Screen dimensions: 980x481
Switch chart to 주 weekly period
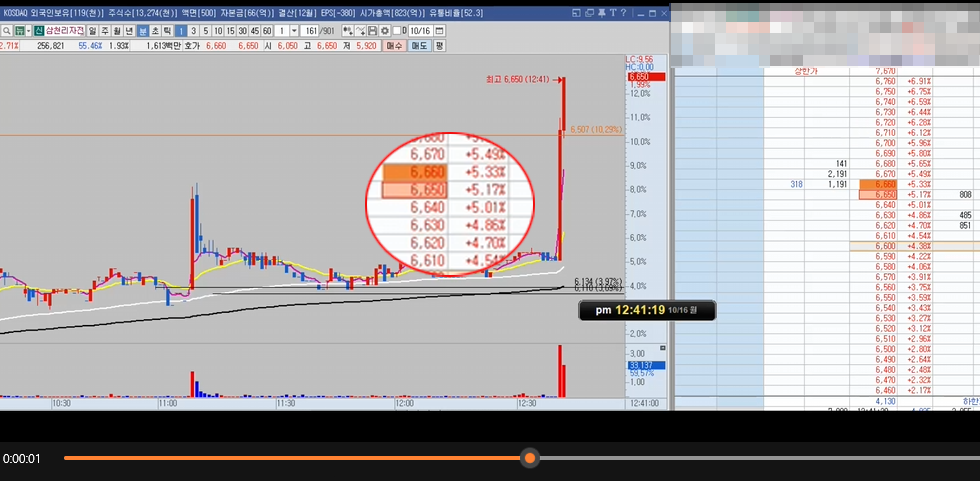(x=104, y=31)
